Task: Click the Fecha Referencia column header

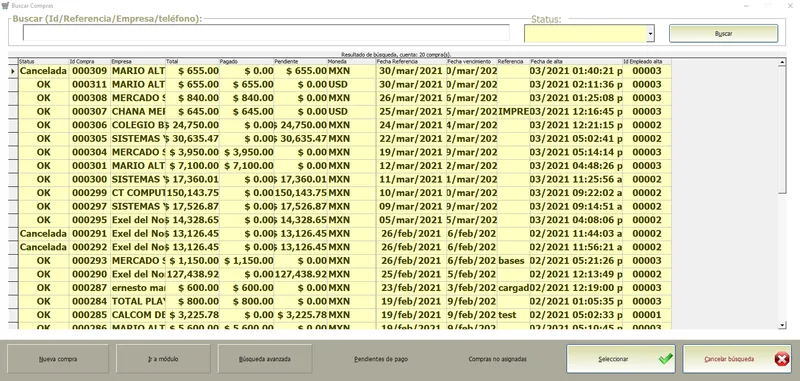Action: pyautogui.click(x=411, y=61)
